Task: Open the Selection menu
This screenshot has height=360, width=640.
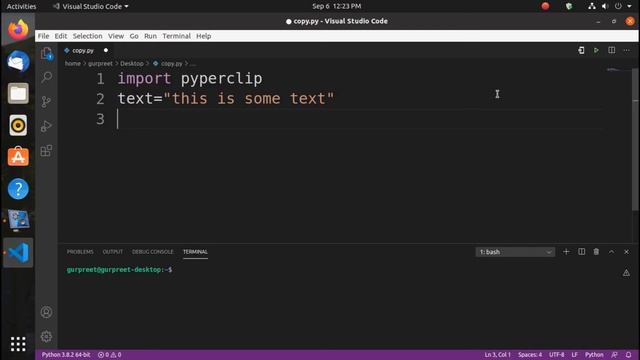Action: (x=87, y=36)
